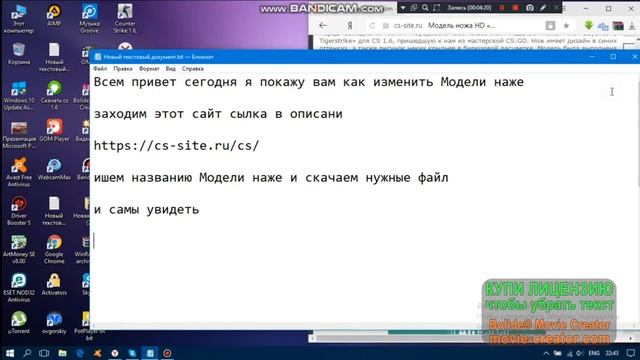This screenshot has height=360, width=640.
Task: Click the Bandicam magnifier search icon
Action: (425, 8)
